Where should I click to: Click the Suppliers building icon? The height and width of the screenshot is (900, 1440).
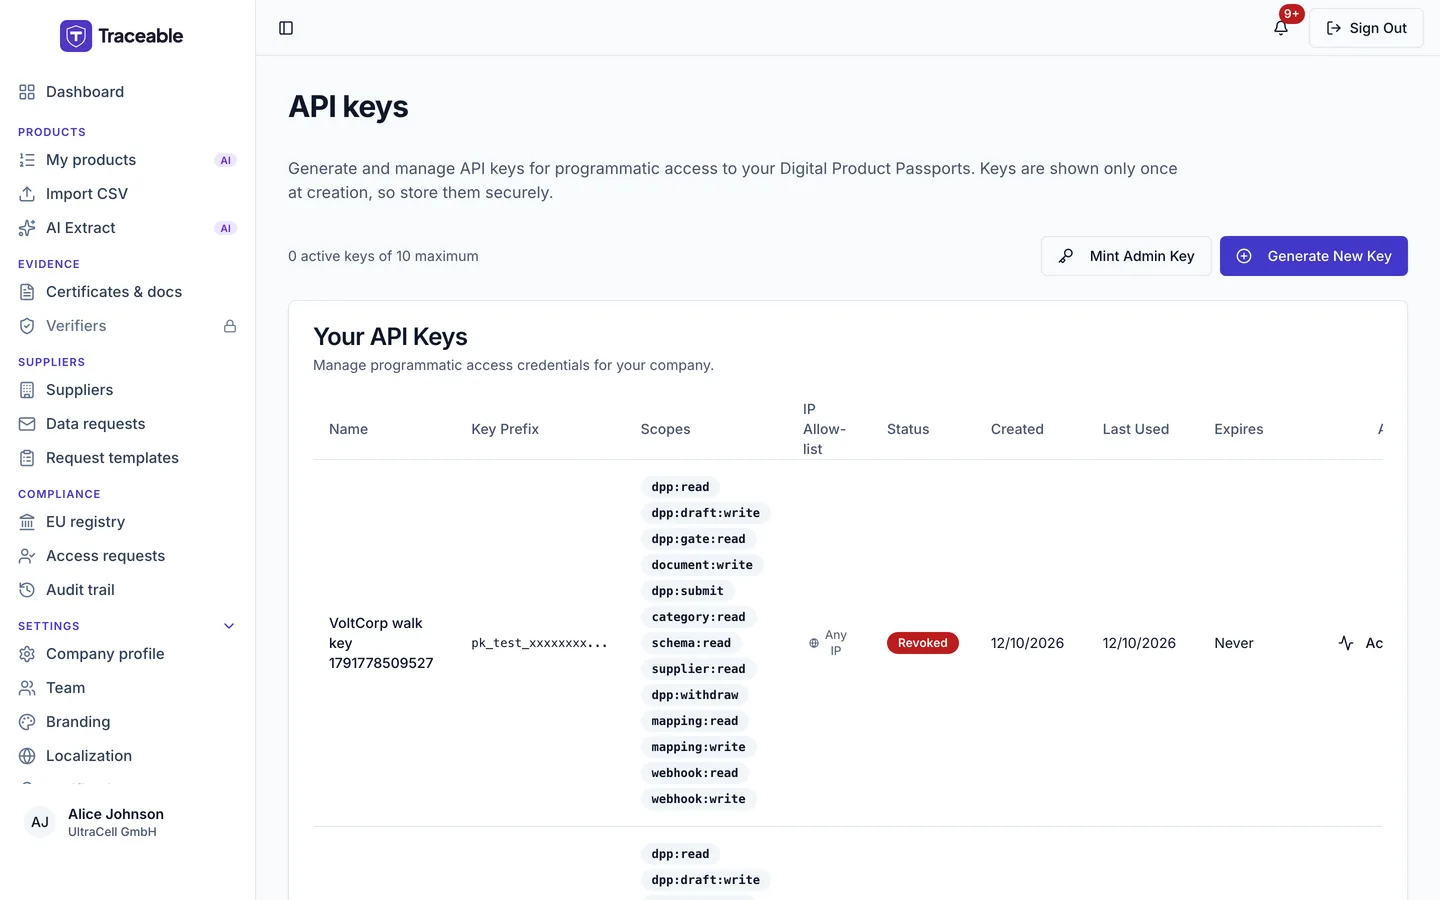(27, 390)
